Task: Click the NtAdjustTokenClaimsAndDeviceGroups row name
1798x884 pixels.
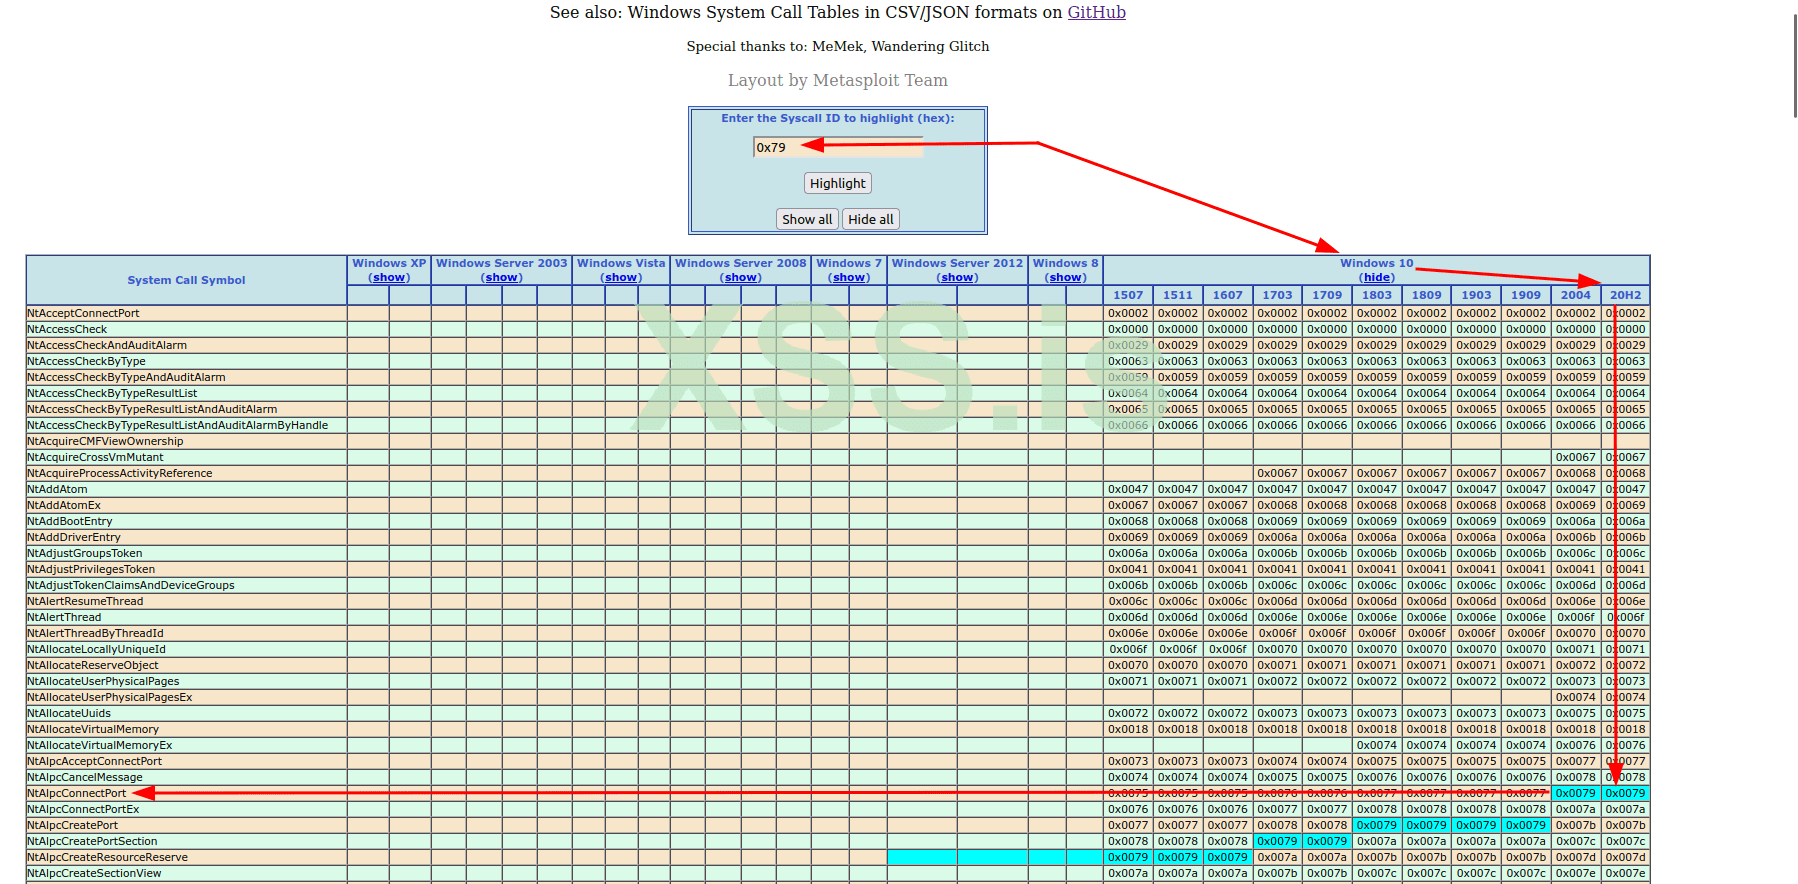Action: (x=131, y=585)
